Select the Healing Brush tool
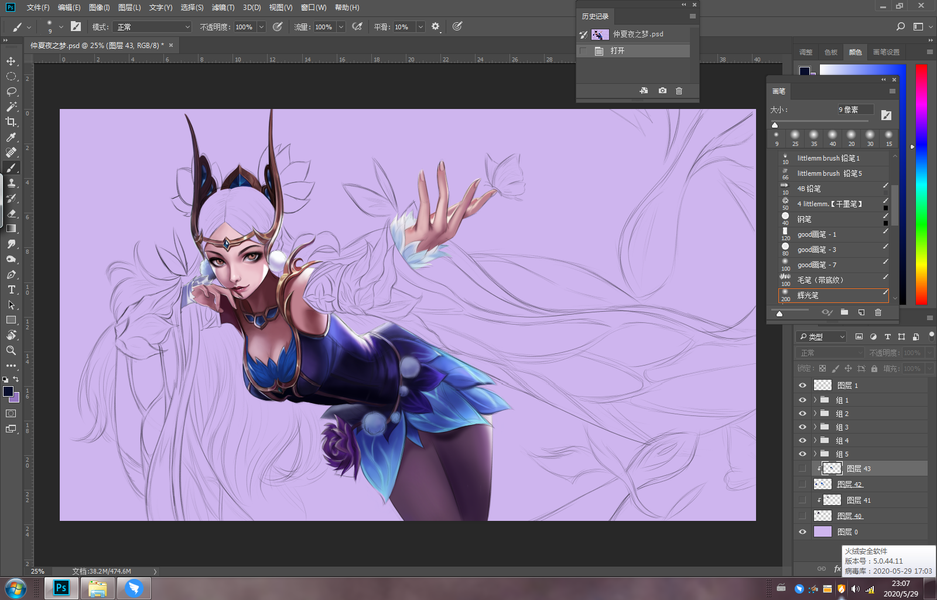Viewport: 937px width, 600px height. (11, 152)
